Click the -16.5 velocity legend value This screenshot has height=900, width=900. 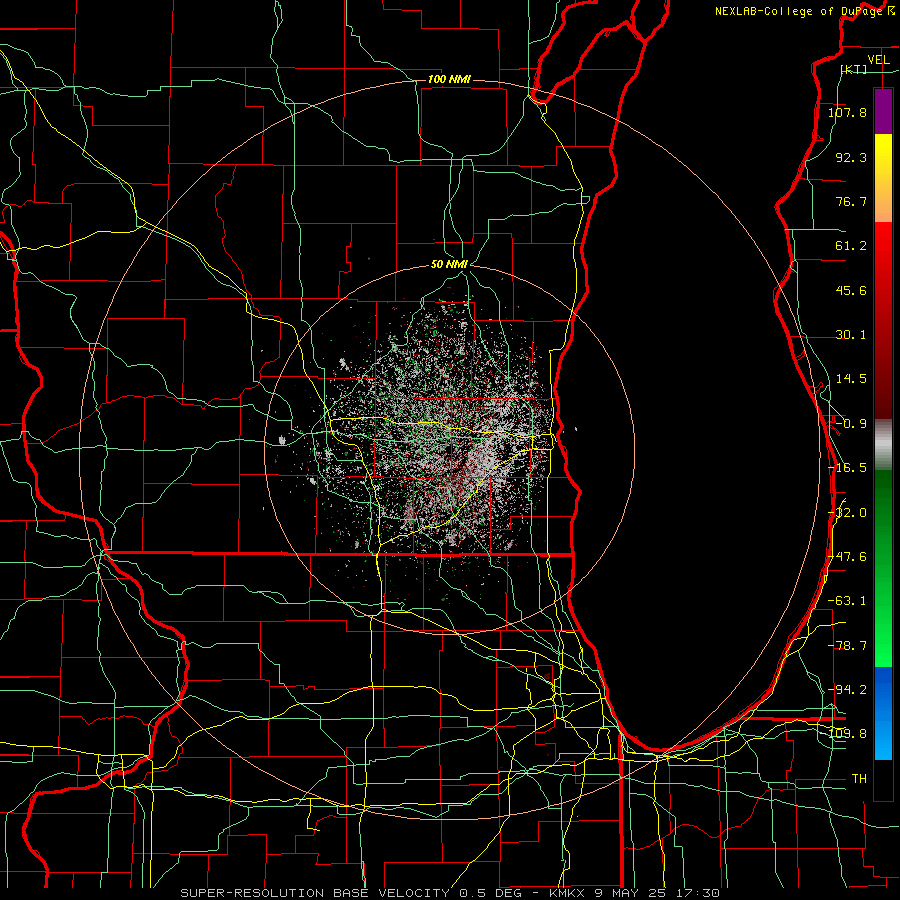point(847,468)
